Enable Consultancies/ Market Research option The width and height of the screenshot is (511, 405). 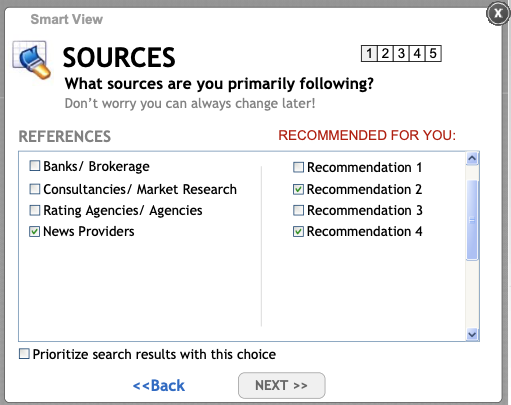35,189
